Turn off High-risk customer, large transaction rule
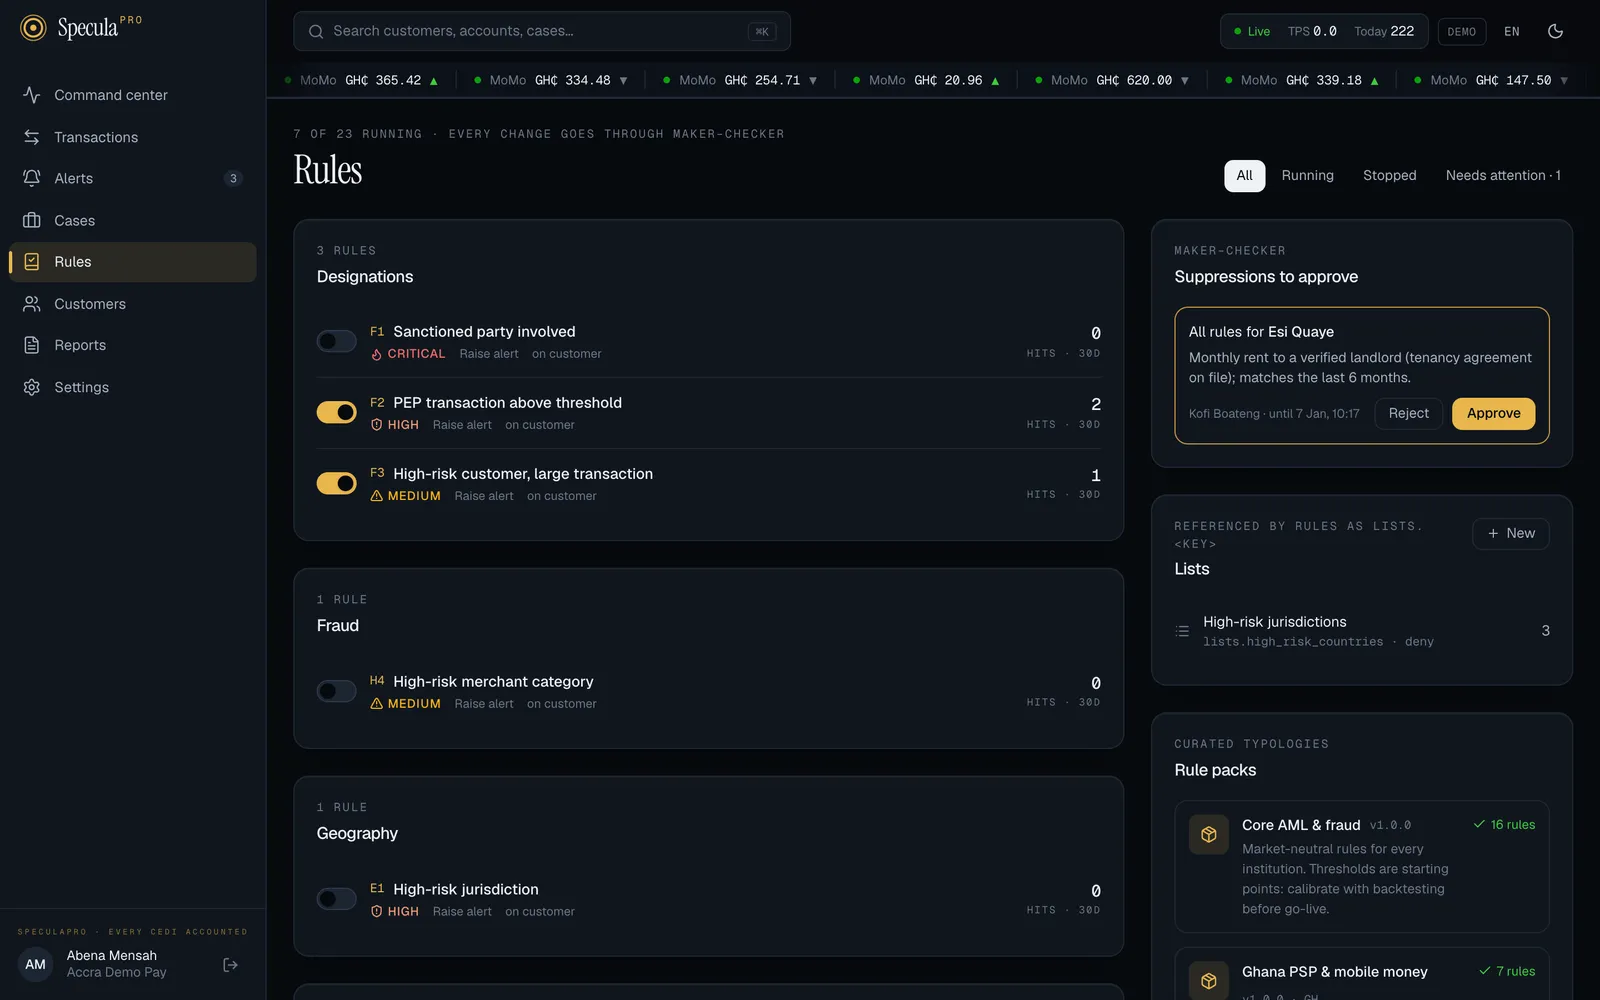This screenshot has height=1000, width=1600. [336, 483]
